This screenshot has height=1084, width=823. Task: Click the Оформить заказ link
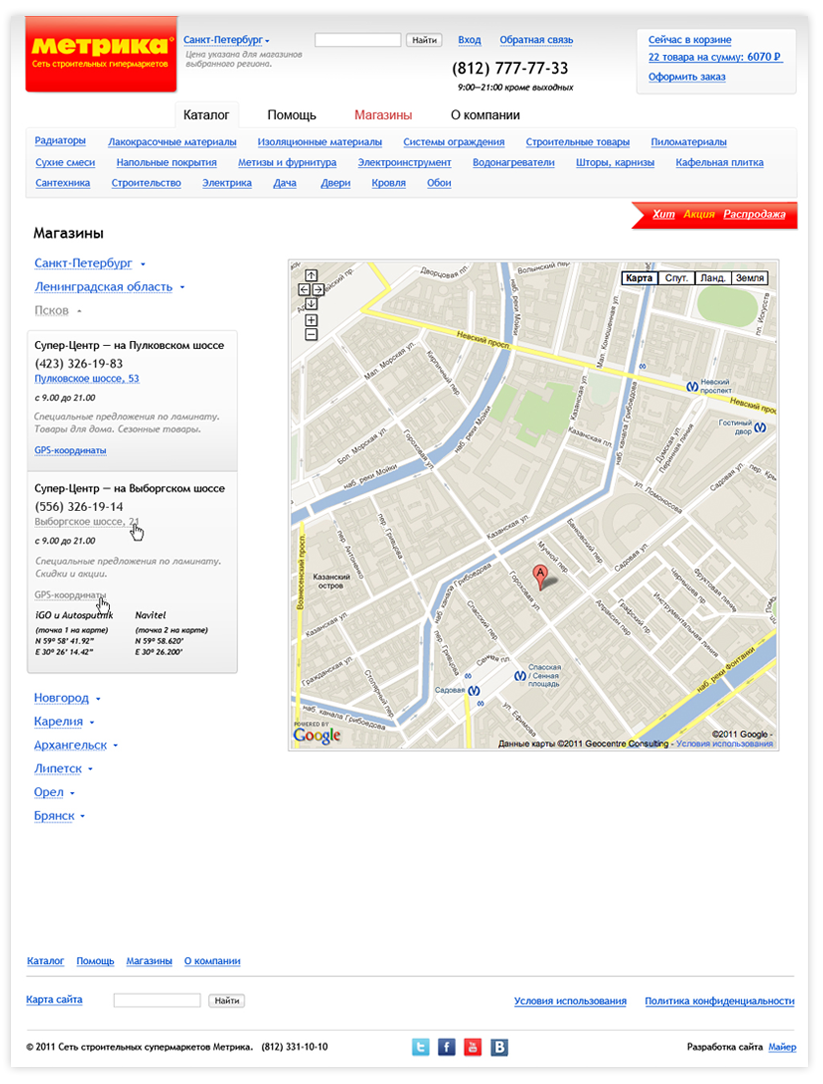pos(687,77)
